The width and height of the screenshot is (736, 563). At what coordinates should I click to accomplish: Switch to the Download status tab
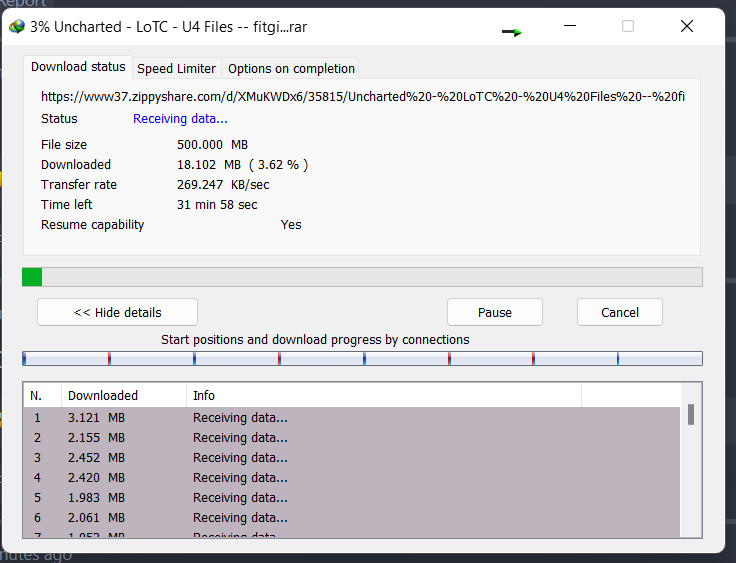coord(78,67)
